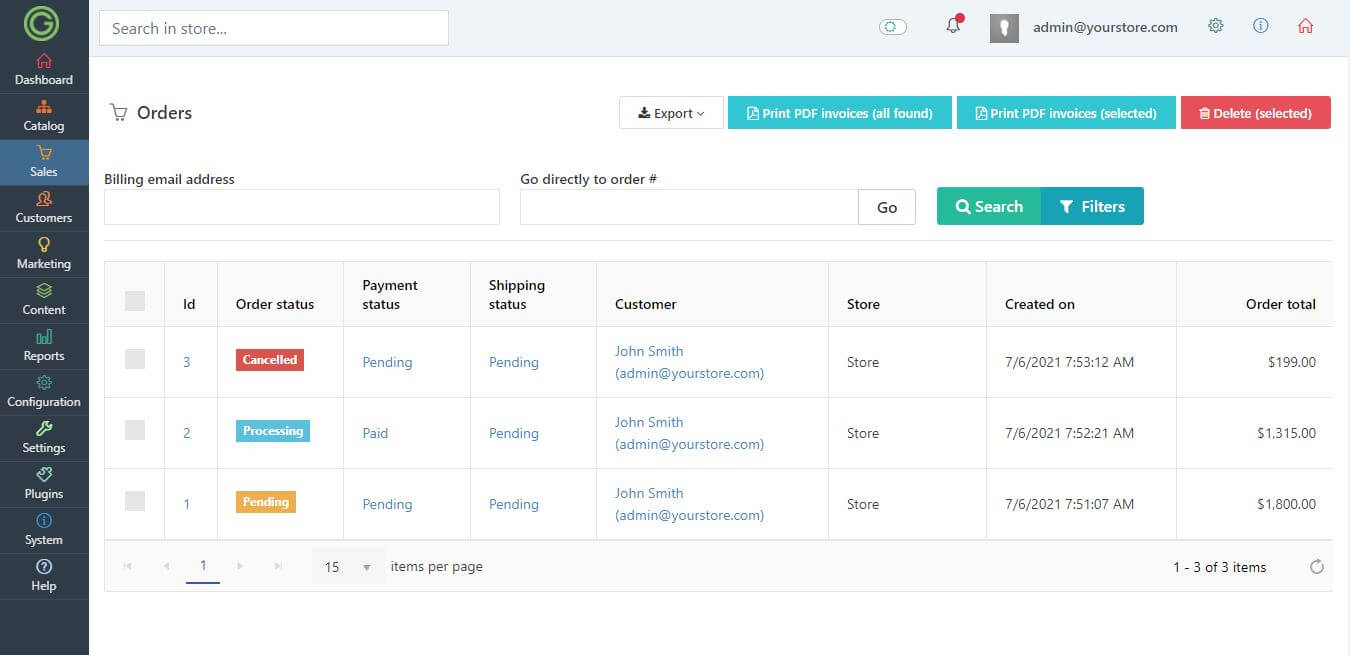Open the Settings menu in sidebar
Screen dimensions: 1350x655
coord(44,438)
